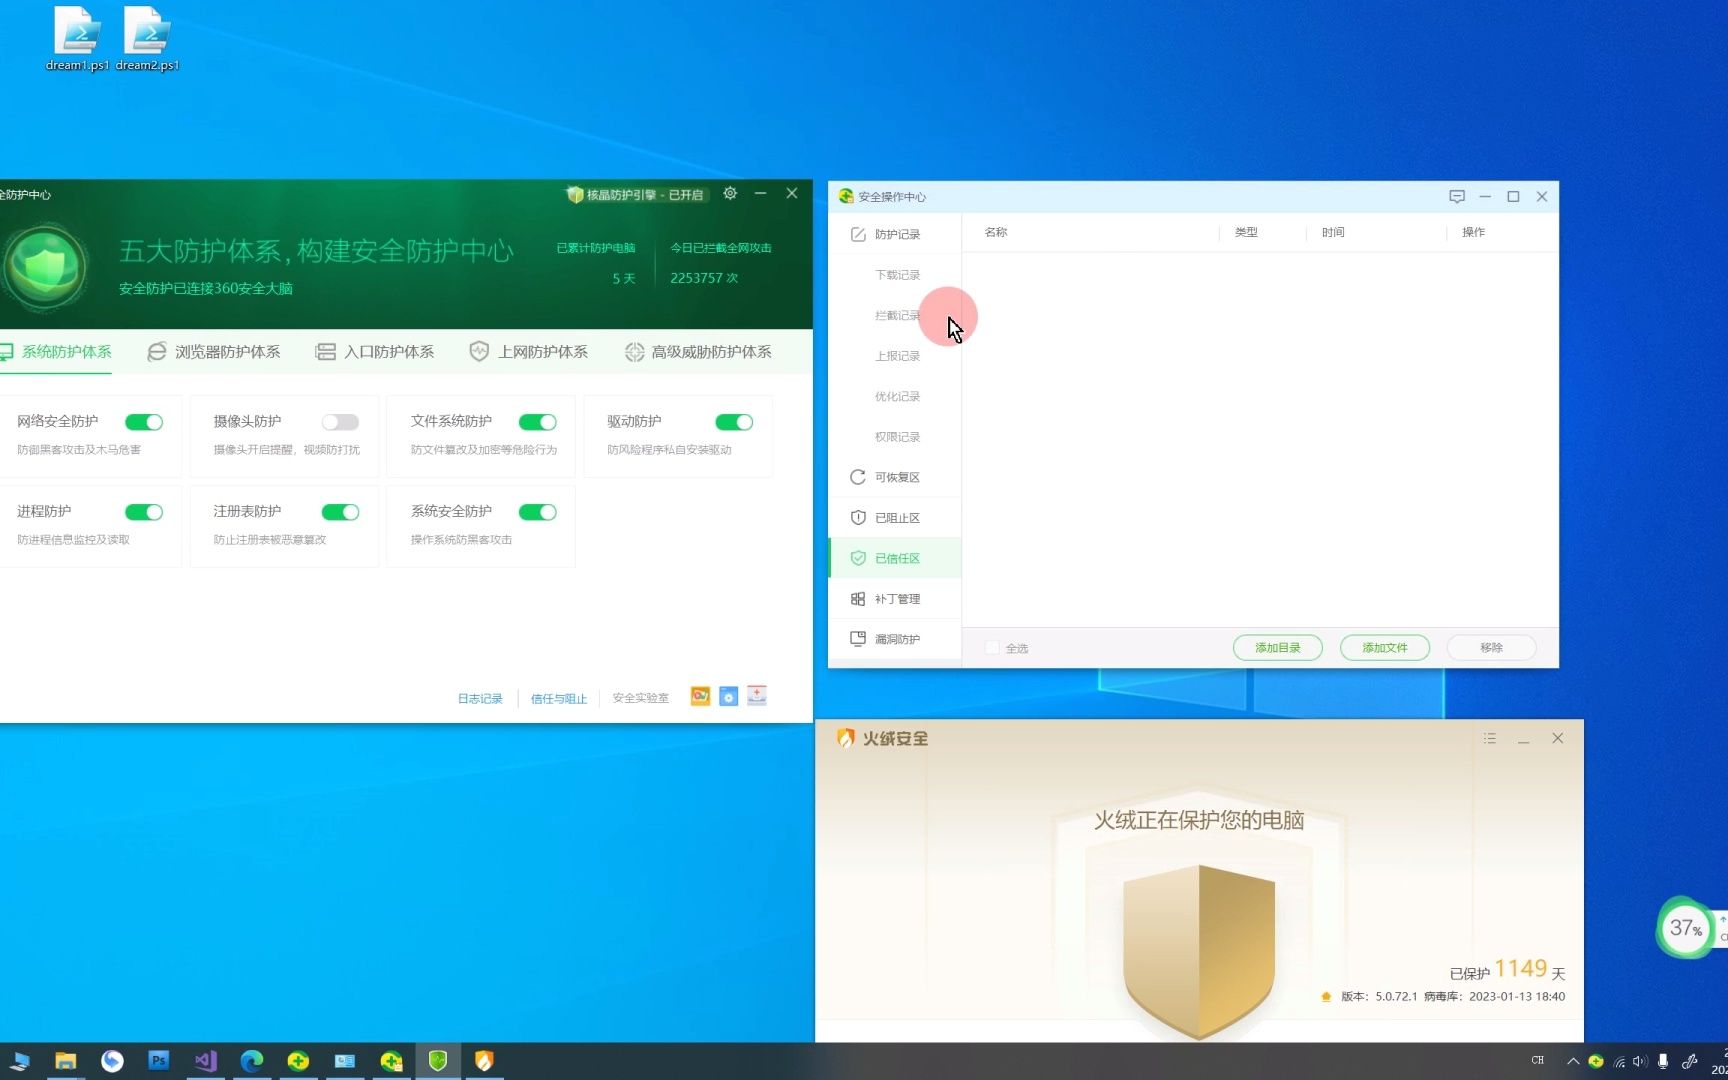Open Photoshop from taskbar
Screen dimensions: 1728x1080
[158, 1061]
